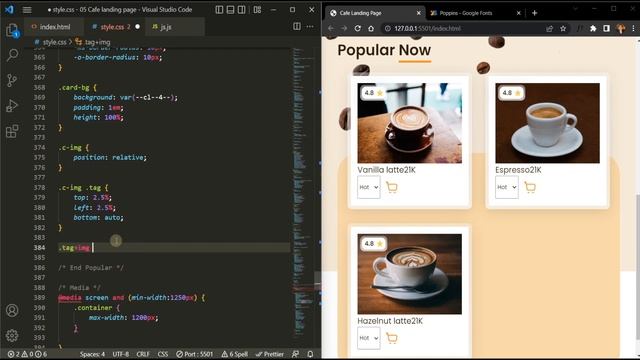Open the Explorer view in VS Code
This screenshot has height=360, width=640.
tap(12, 30)
